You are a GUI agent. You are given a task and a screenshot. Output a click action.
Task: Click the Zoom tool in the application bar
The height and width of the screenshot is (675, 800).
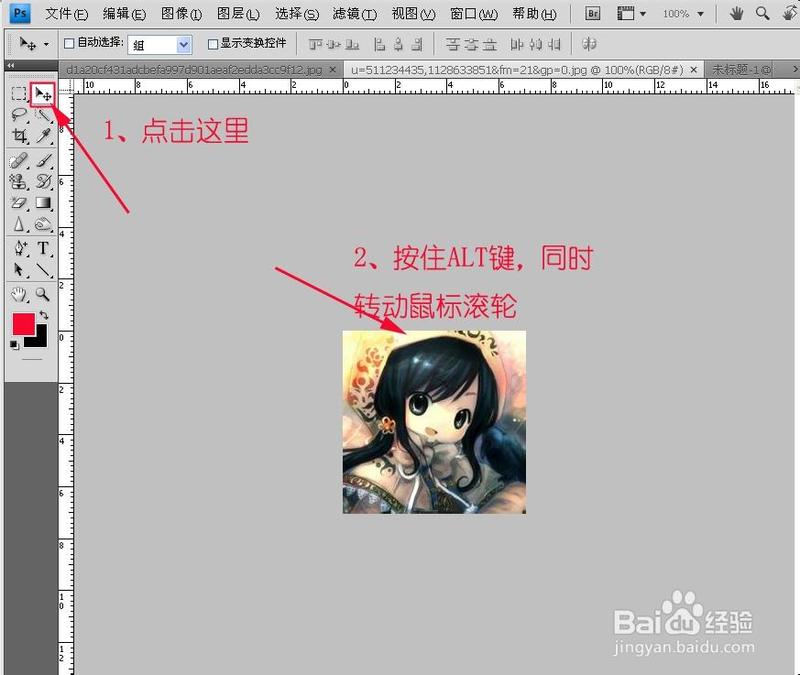762,14
